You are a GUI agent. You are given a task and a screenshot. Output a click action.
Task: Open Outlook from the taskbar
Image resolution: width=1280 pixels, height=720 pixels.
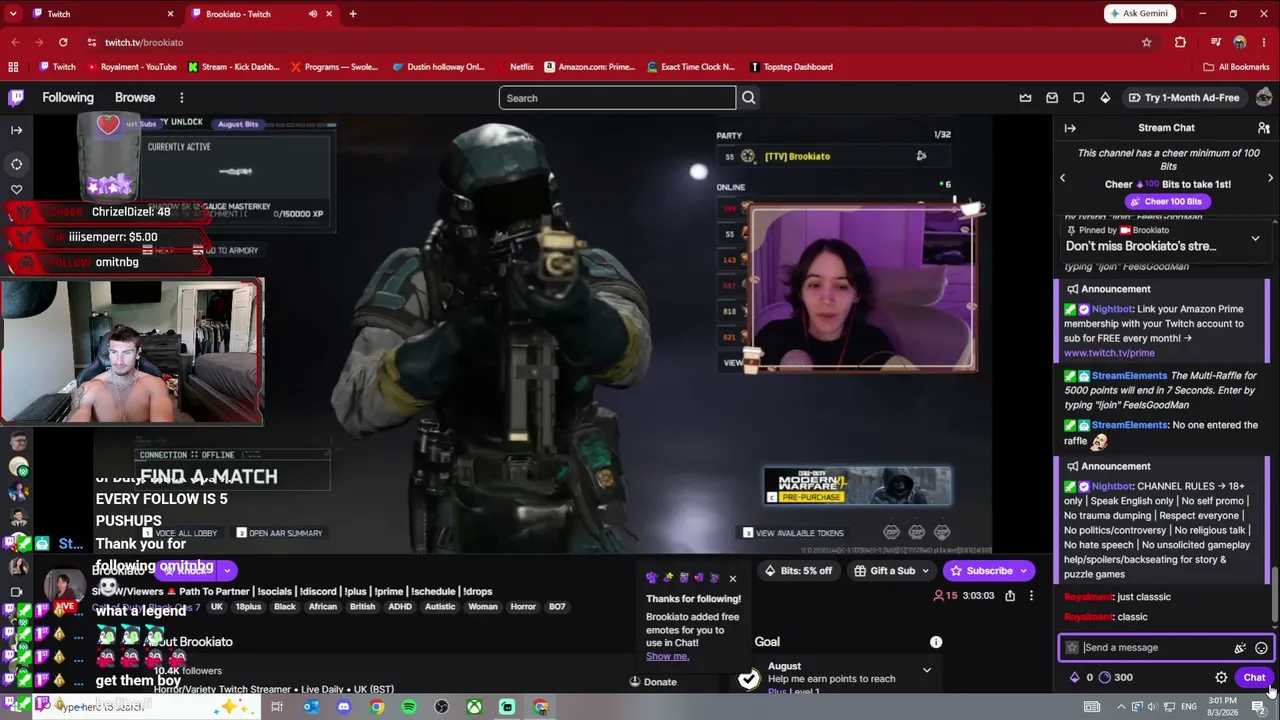click(x=311, y=707)
